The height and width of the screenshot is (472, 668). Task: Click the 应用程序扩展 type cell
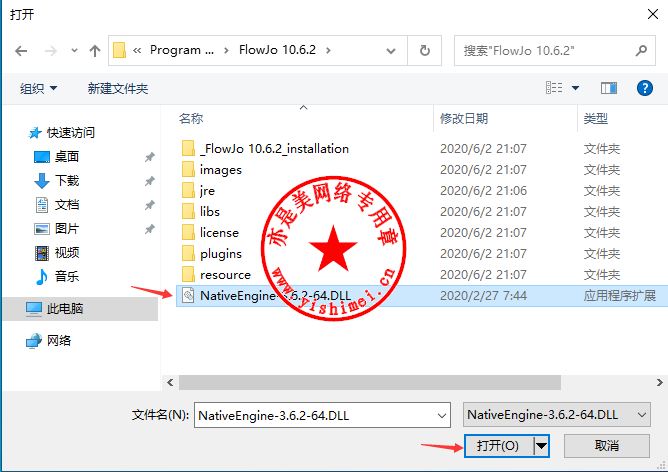coord(620,296)
